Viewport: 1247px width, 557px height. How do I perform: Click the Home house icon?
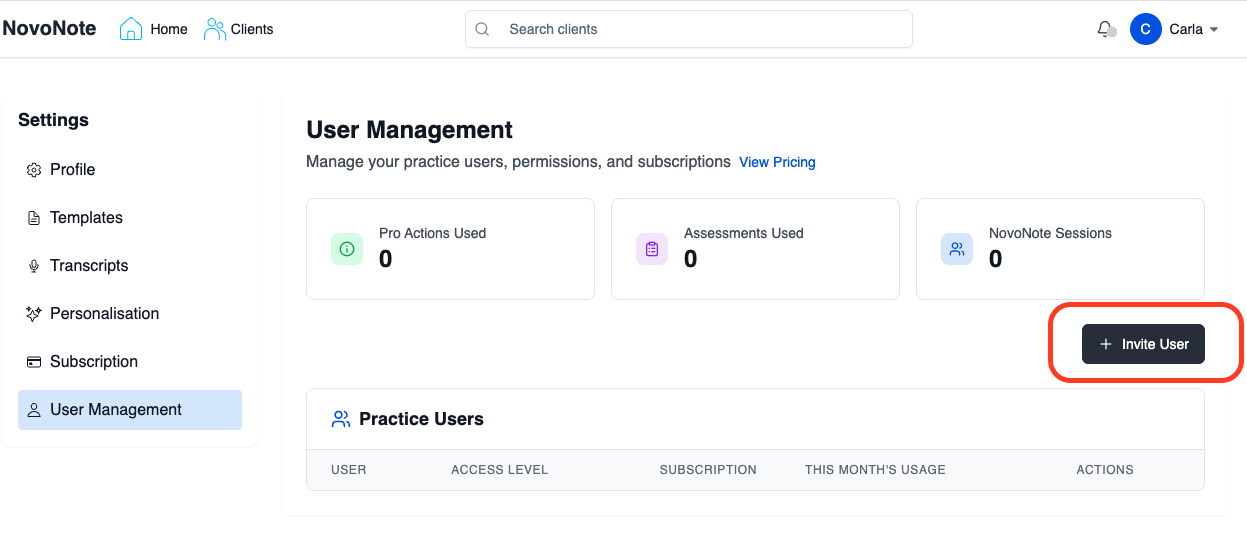pyautogui.click(x=131, y=29)
